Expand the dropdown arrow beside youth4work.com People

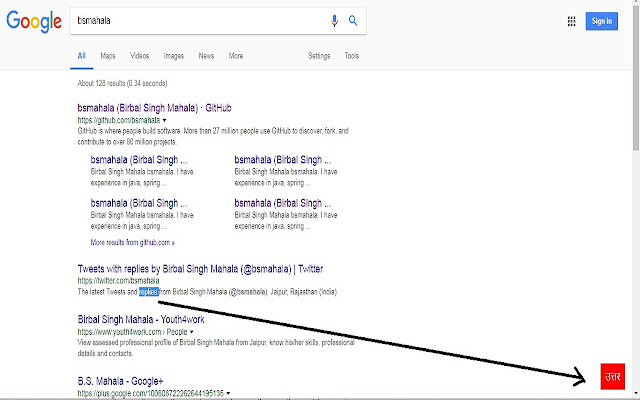pyautogui.click(x=191, y=332)
